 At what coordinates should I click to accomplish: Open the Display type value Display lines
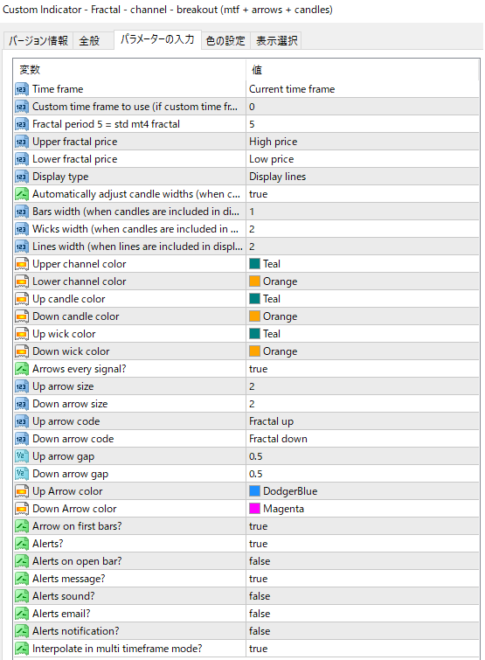[x=362, y=177]
